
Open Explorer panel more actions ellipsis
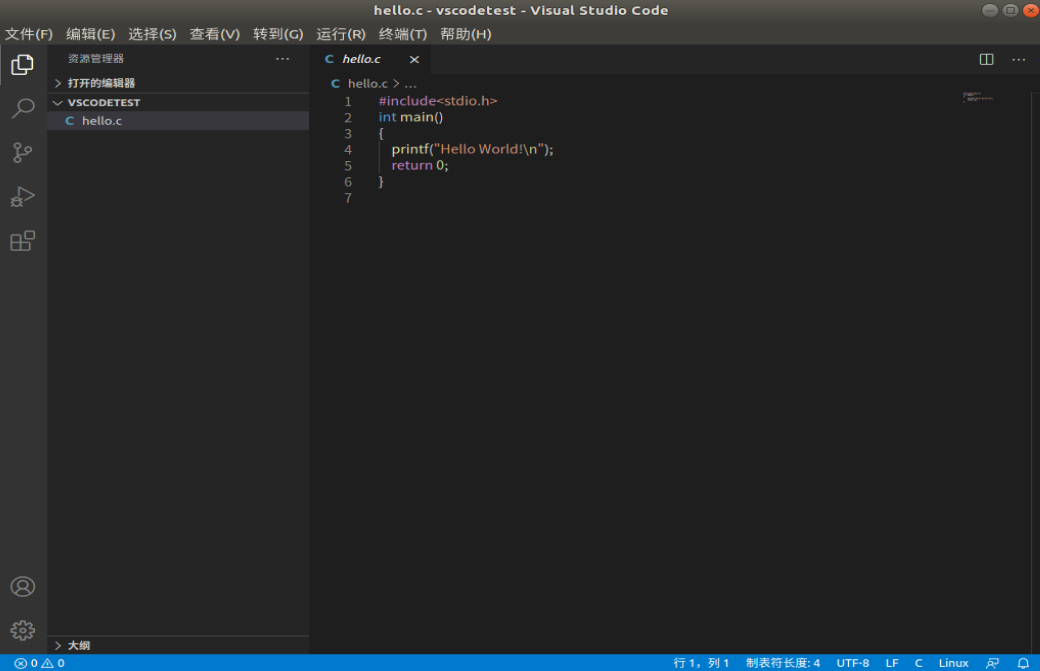click(283, 58)
